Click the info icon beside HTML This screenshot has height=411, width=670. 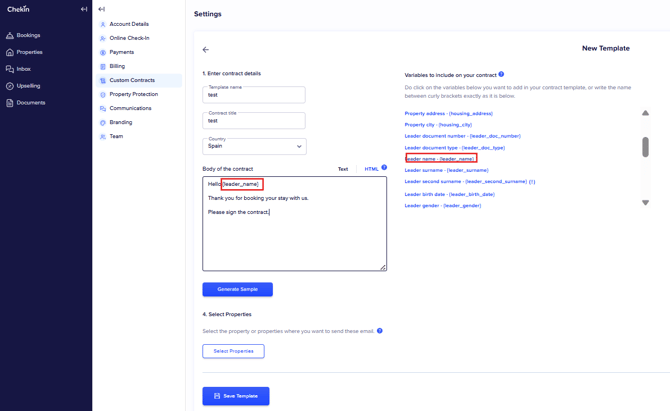(384, 168)
